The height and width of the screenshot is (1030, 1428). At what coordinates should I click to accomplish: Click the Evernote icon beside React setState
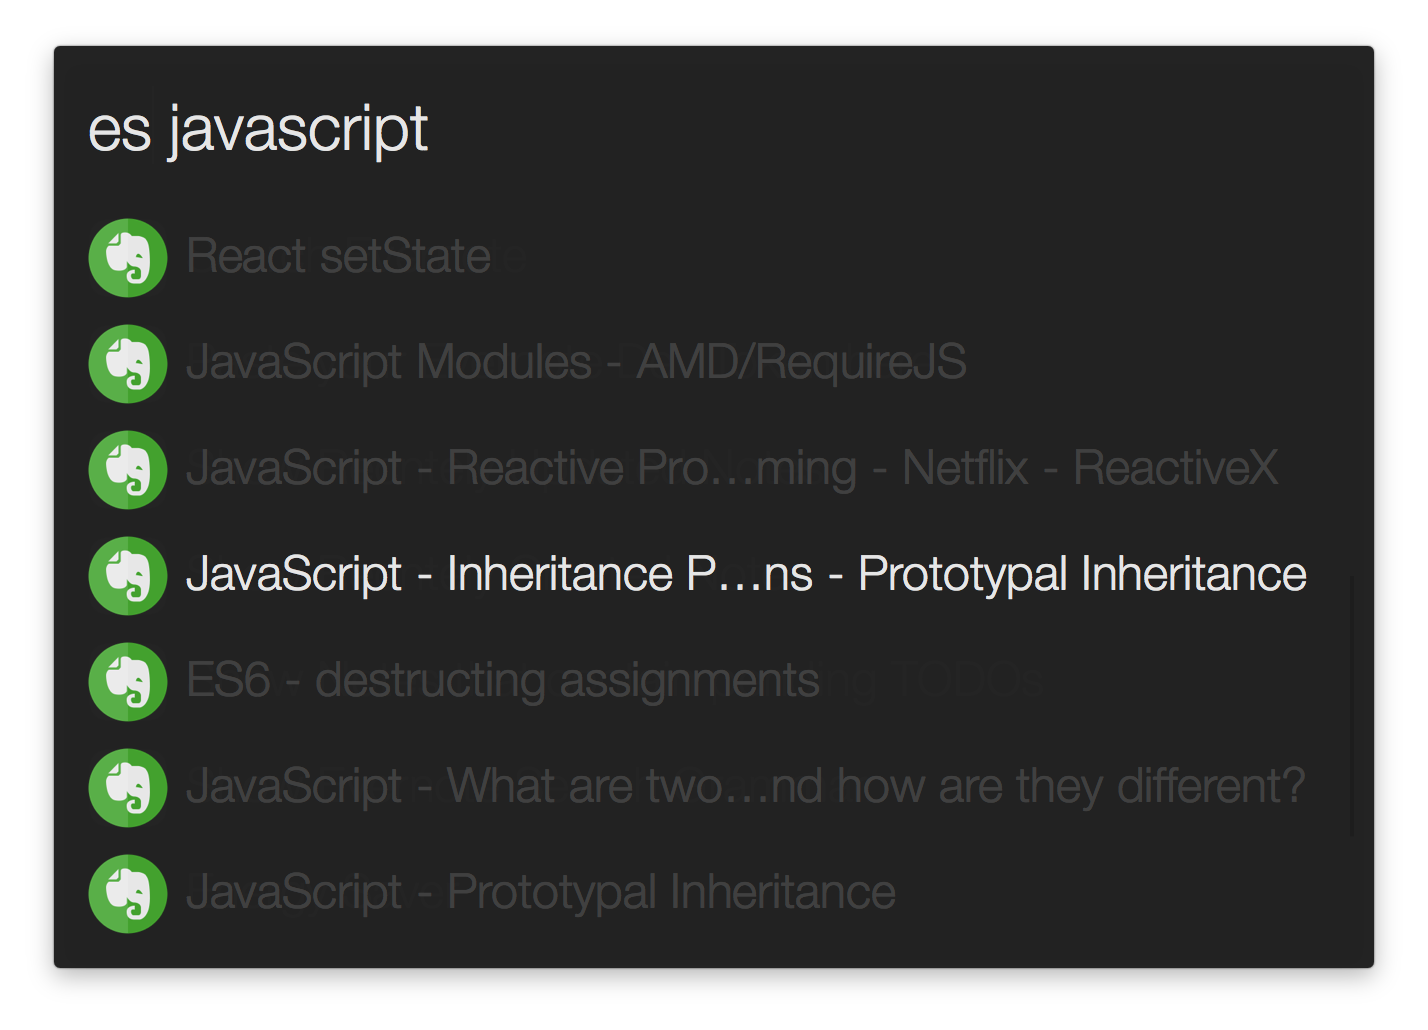tap(128, 258)
